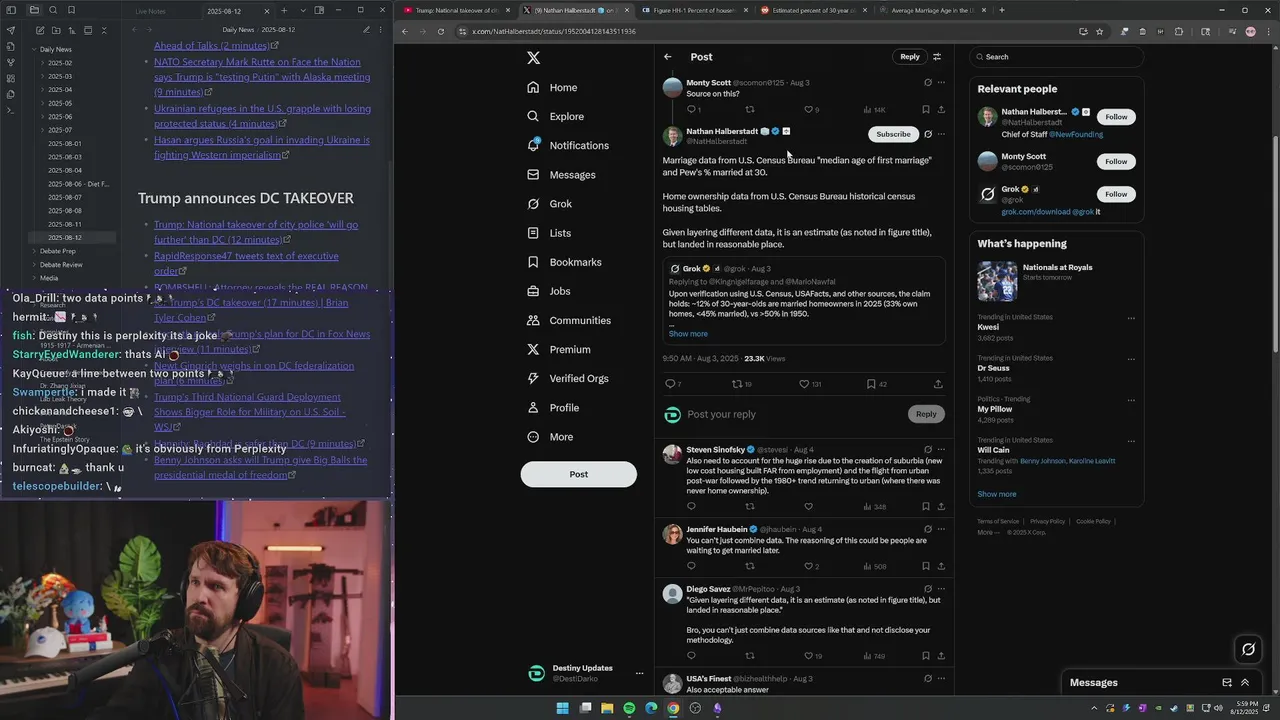Open Obsidian search icon
Viewport: 1280px width, 720px height.
[53, 10]
